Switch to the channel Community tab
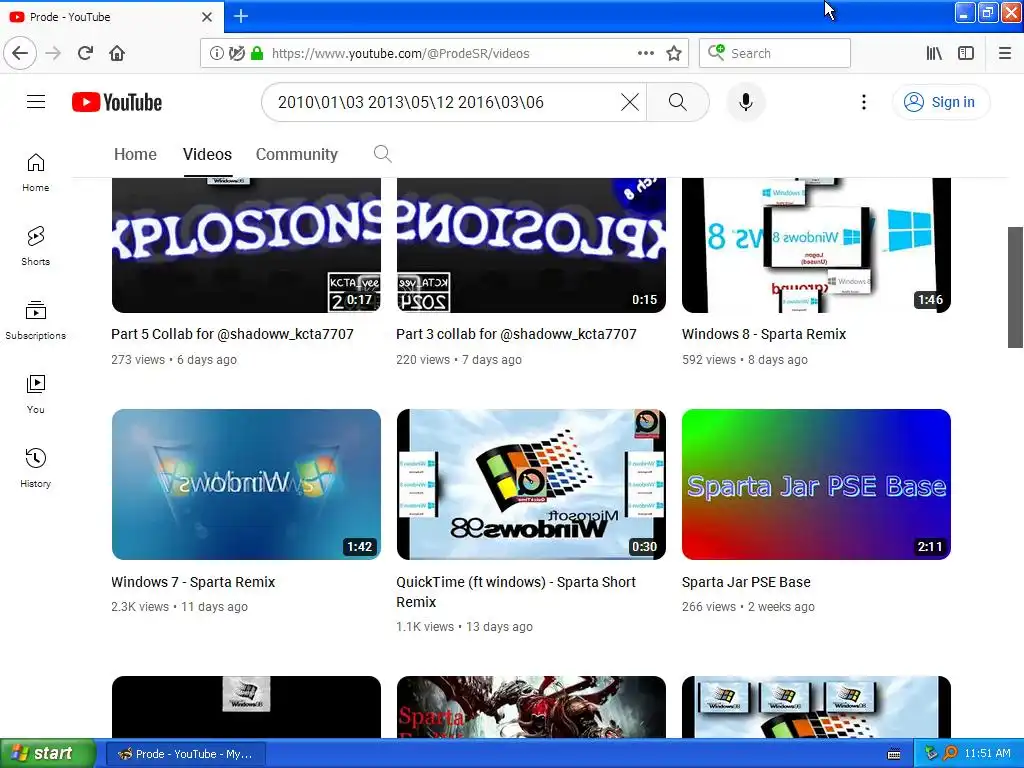The height and width of the screenshot is (768, 1024). [x=296, y=154]
